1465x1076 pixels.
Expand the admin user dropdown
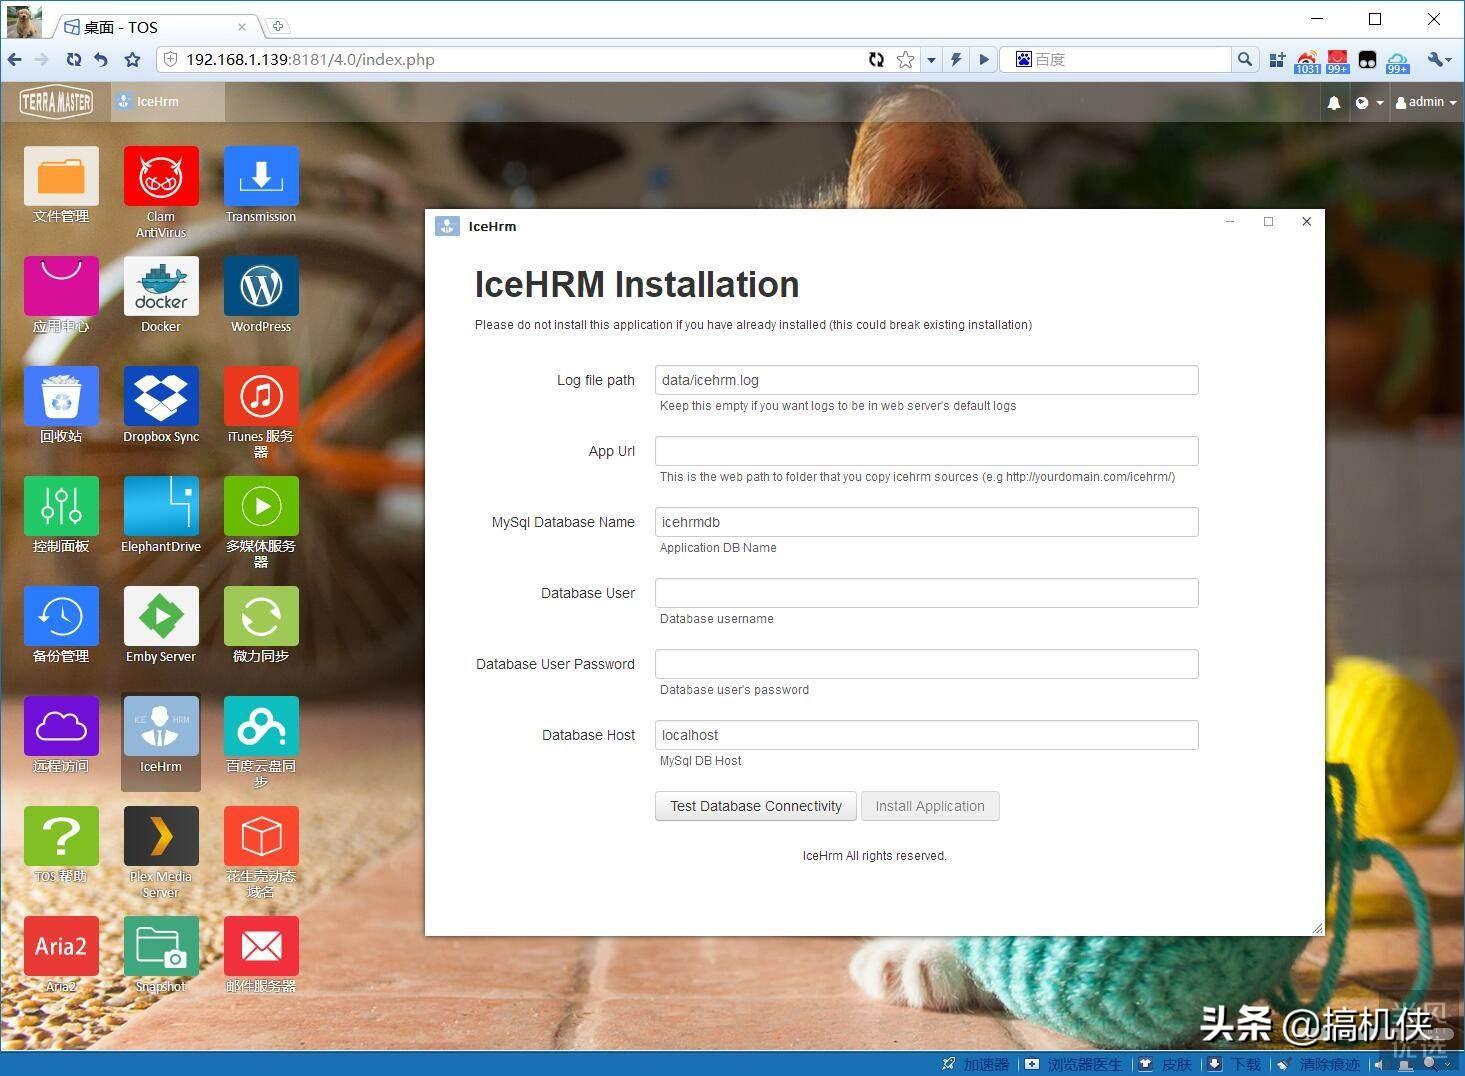point(1425,102)
